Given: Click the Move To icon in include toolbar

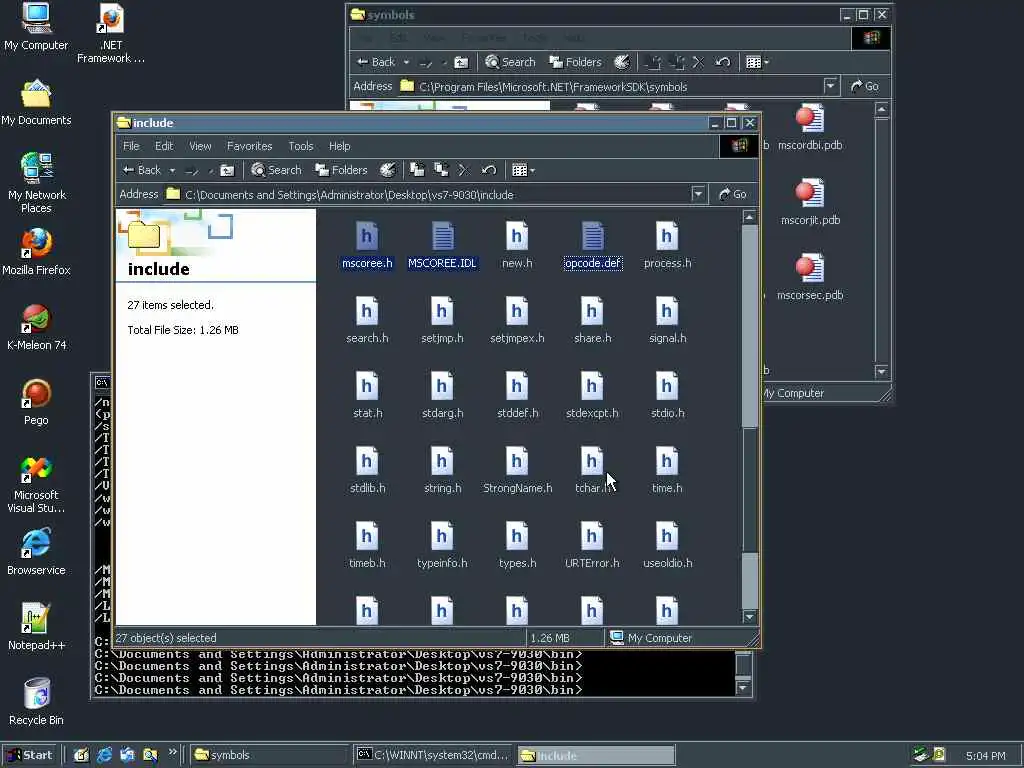Looking at the screenshot, I should [x=417, y=170].
